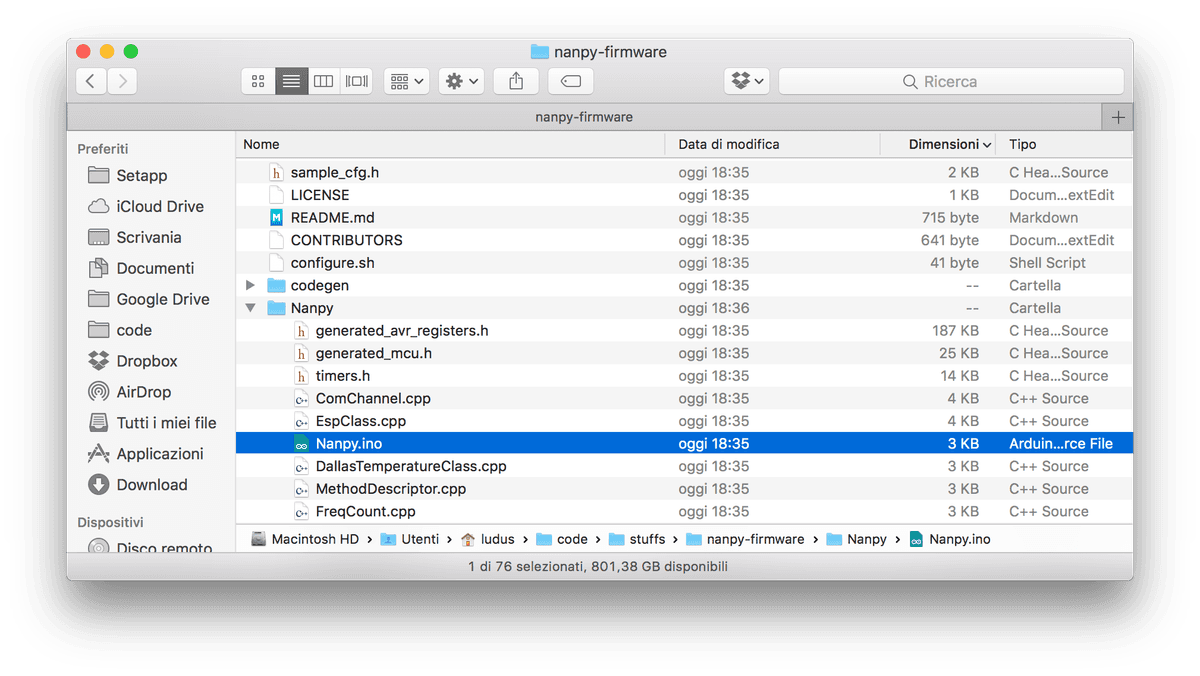Expand the codegen folder

pos(250,285)
